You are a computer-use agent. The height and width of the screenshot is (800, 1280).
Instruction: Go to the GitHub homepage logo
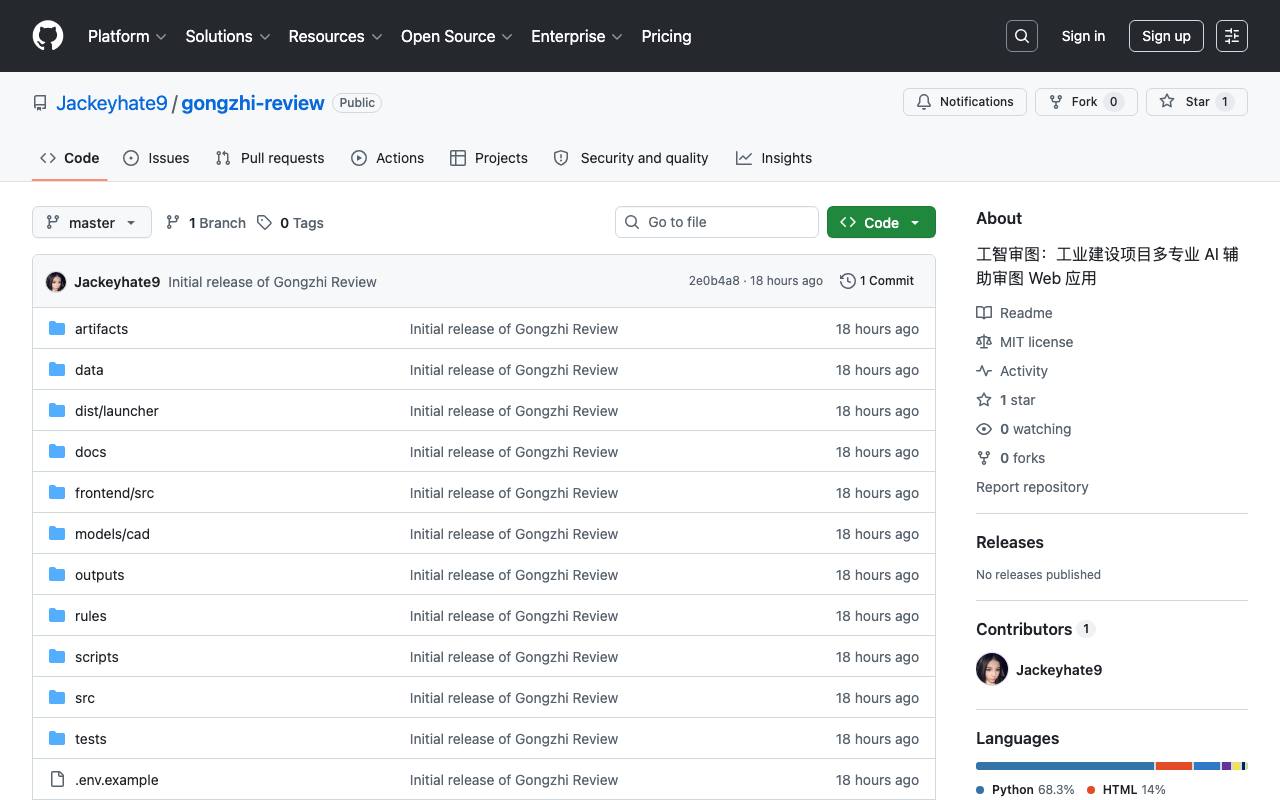pos(48,36)
